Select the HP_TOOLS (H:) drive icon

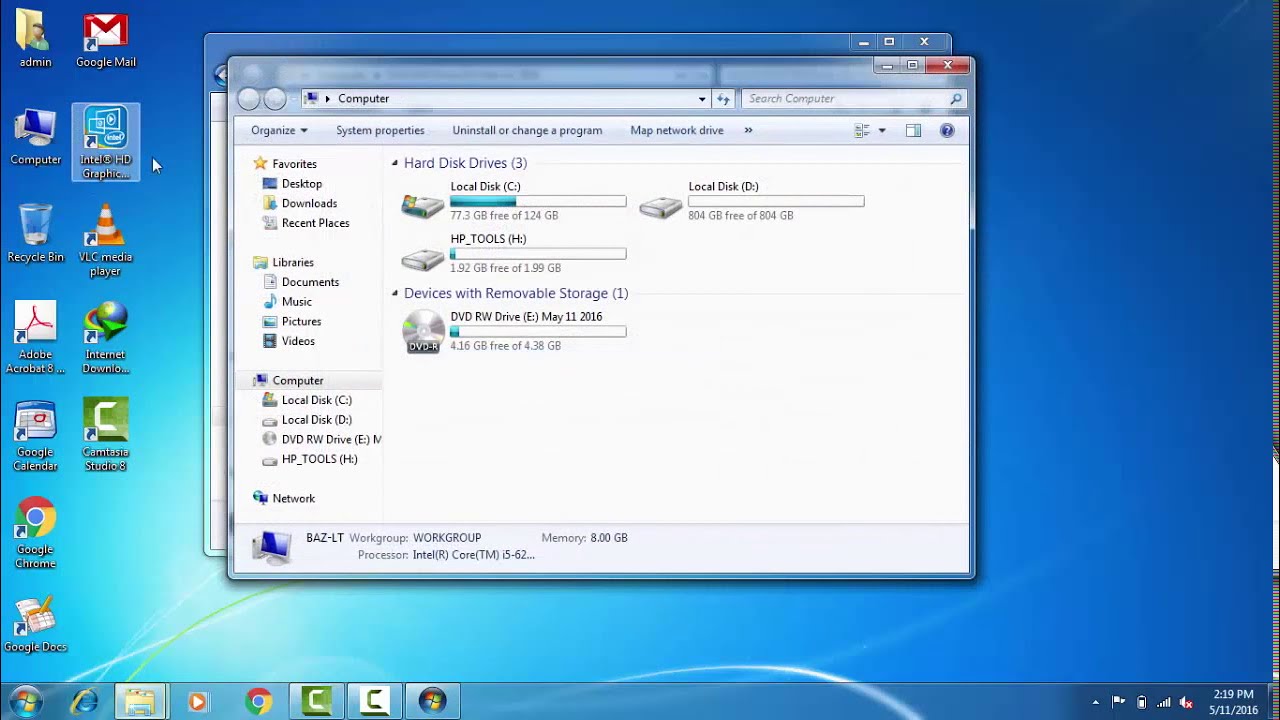click(423, 259)
